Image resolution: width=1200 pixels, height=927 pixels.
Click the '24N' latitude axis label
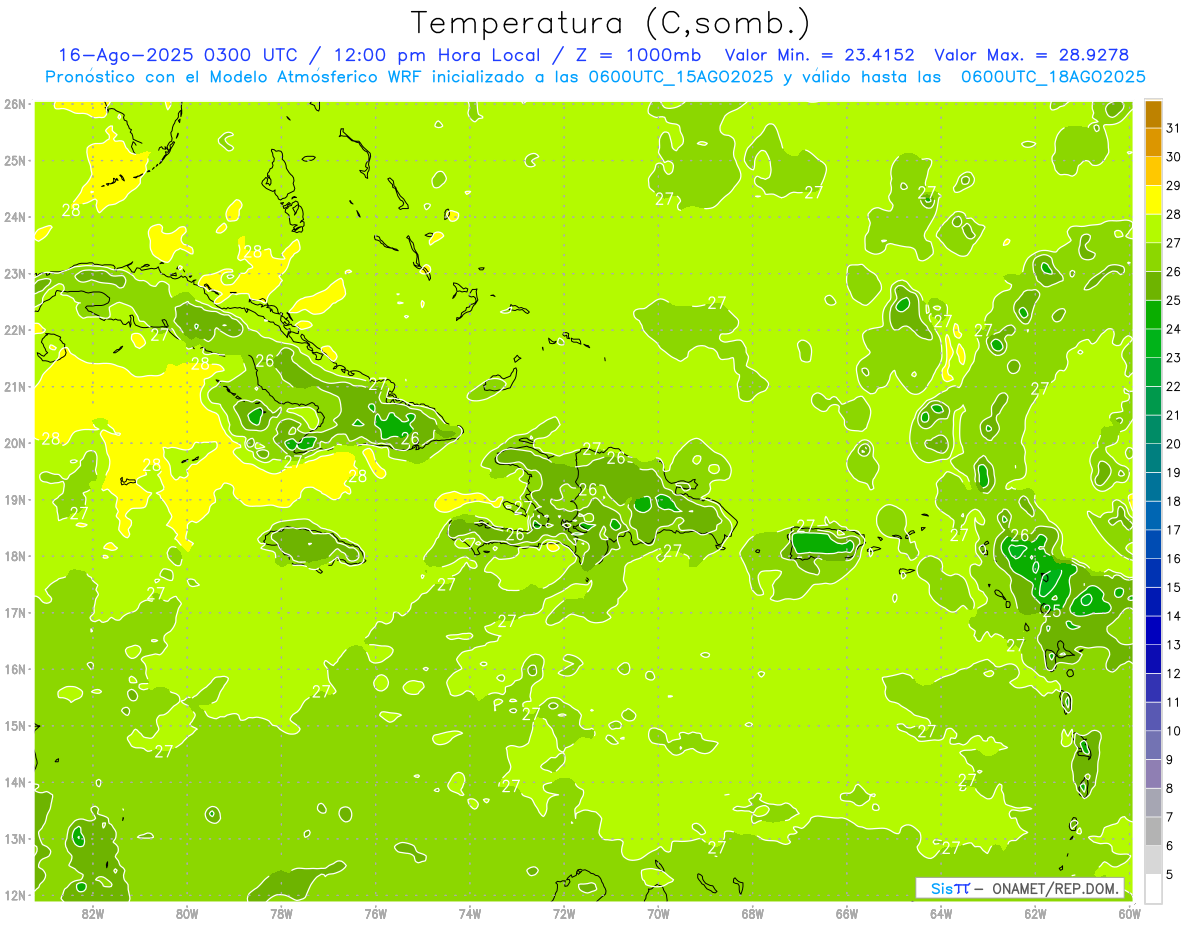click(x=15, y=217)
